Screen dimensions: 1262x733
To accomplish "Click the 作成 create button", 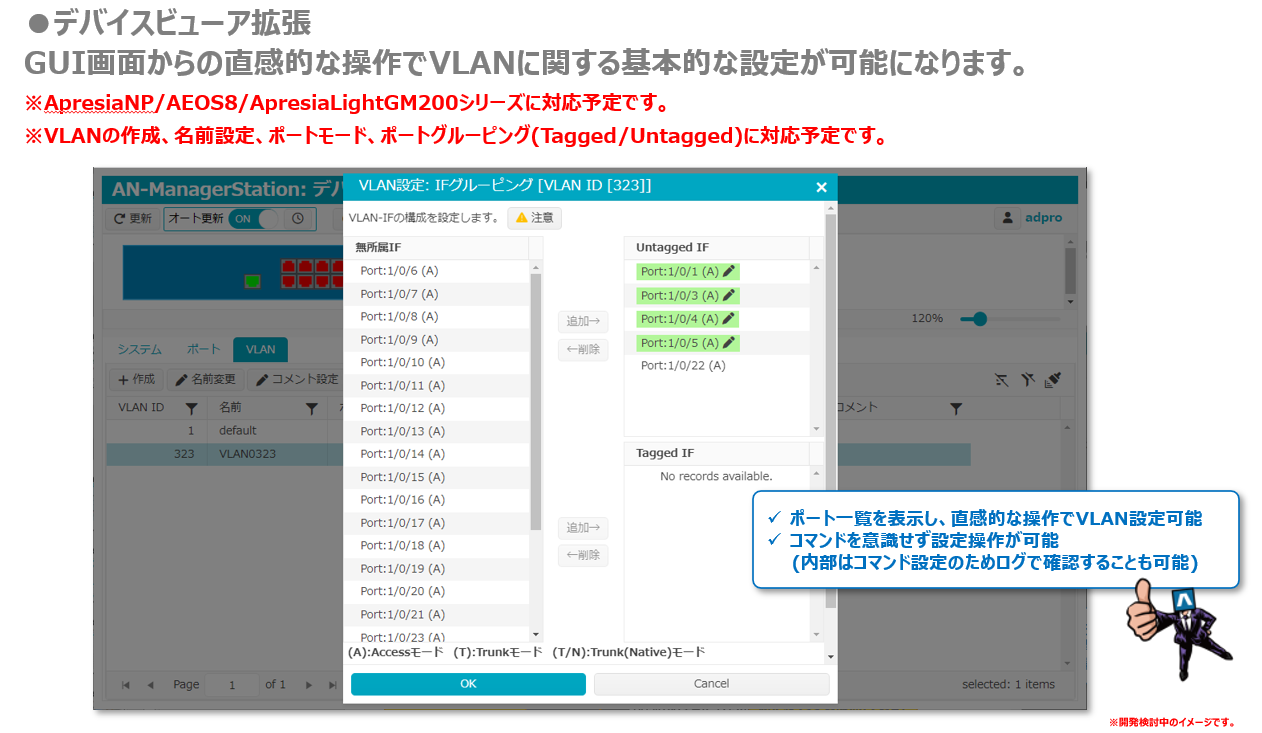I will click(136, 380).
